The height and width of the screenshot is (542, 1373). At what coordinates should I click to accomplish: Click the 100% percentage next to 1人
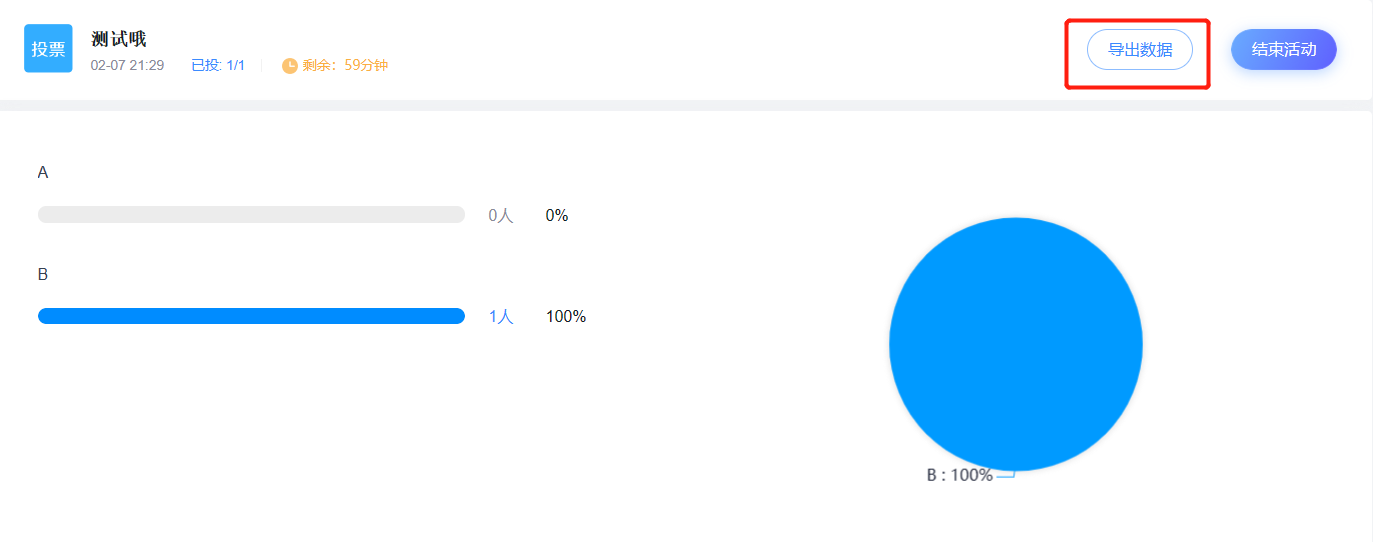[565, 317]
